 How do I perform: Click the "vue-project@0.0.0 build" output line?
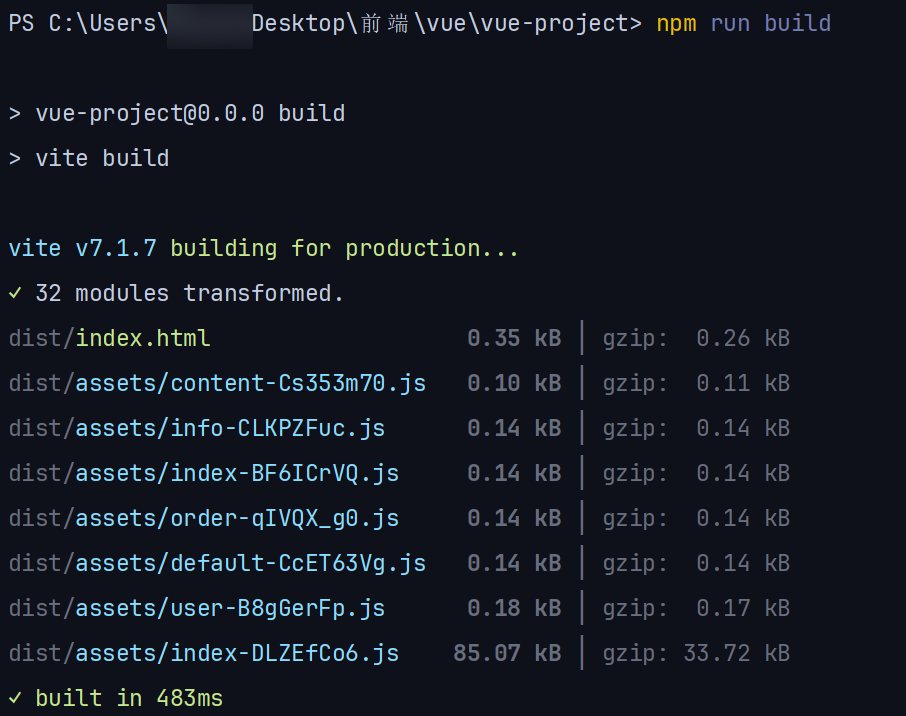coord(190,113)
